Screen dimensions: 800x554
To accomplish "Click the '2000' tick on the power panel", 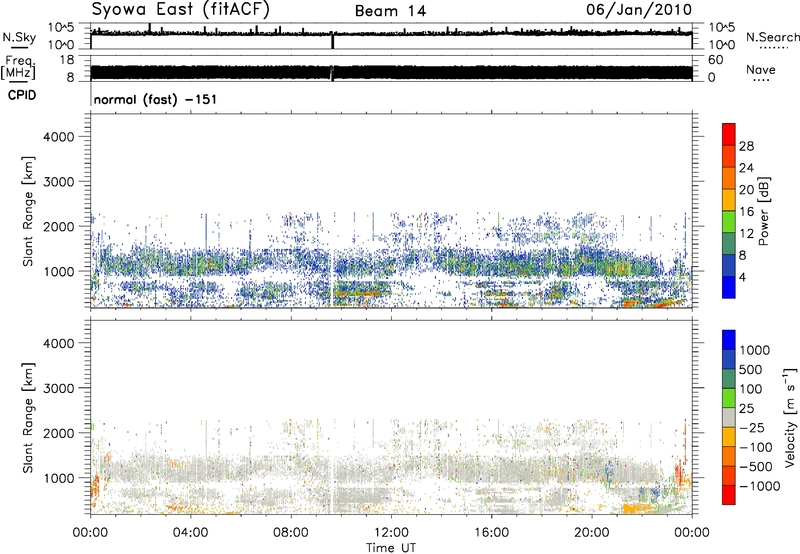I will (58, 226).
